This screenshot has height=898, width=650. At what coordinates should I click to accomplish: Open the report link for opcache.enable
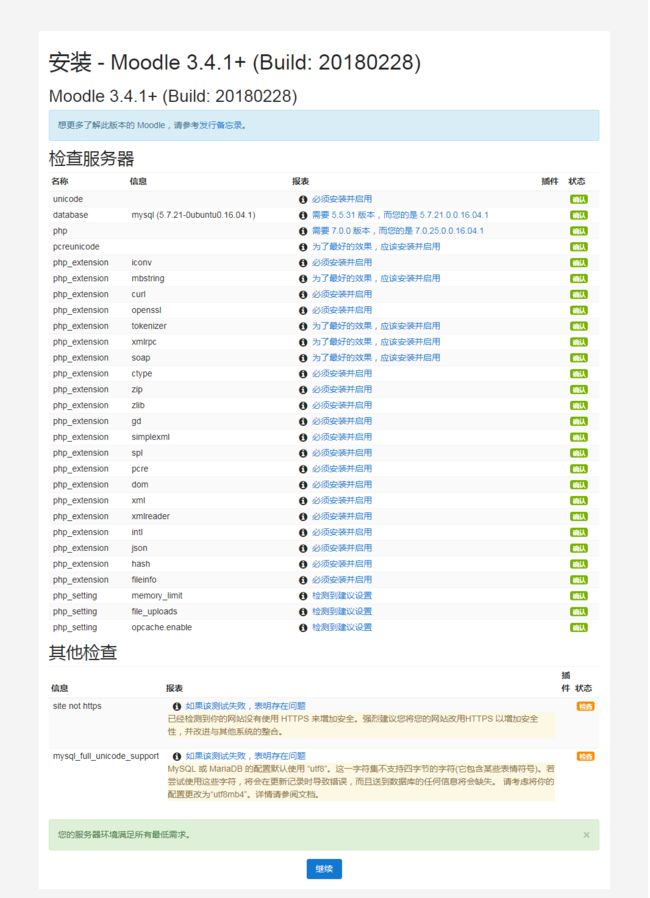point(342,628)
